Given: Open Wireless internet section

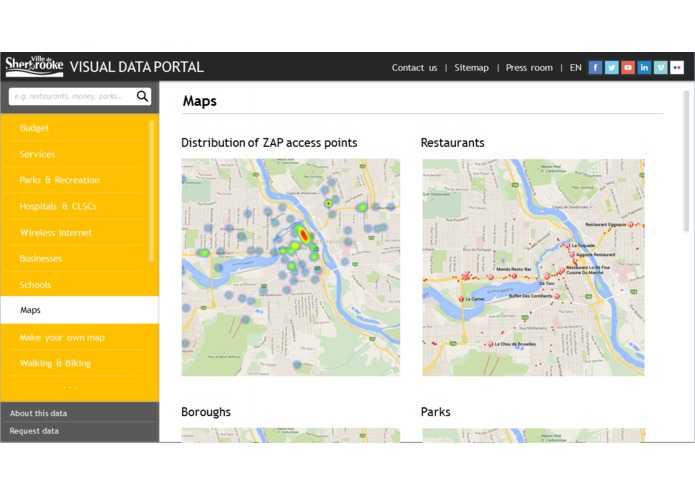Looking at the screenshot, I should 56,232.
